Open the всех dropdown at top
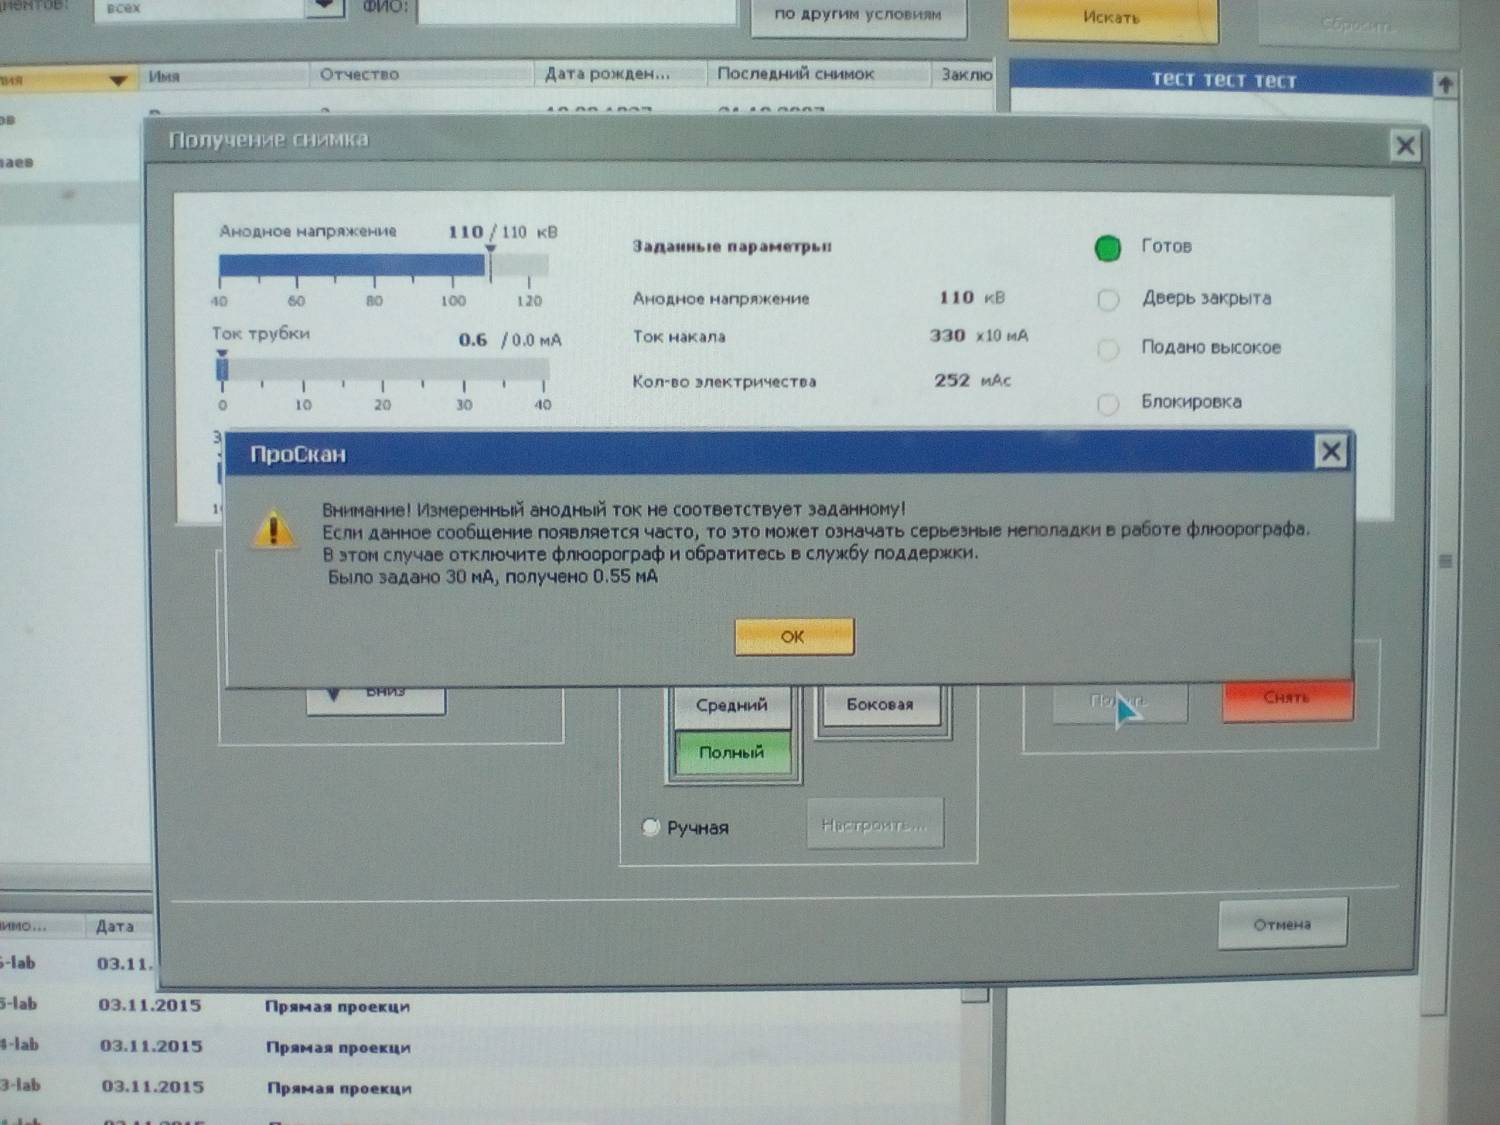The image size is (1500, 1125). click(323, 8)
